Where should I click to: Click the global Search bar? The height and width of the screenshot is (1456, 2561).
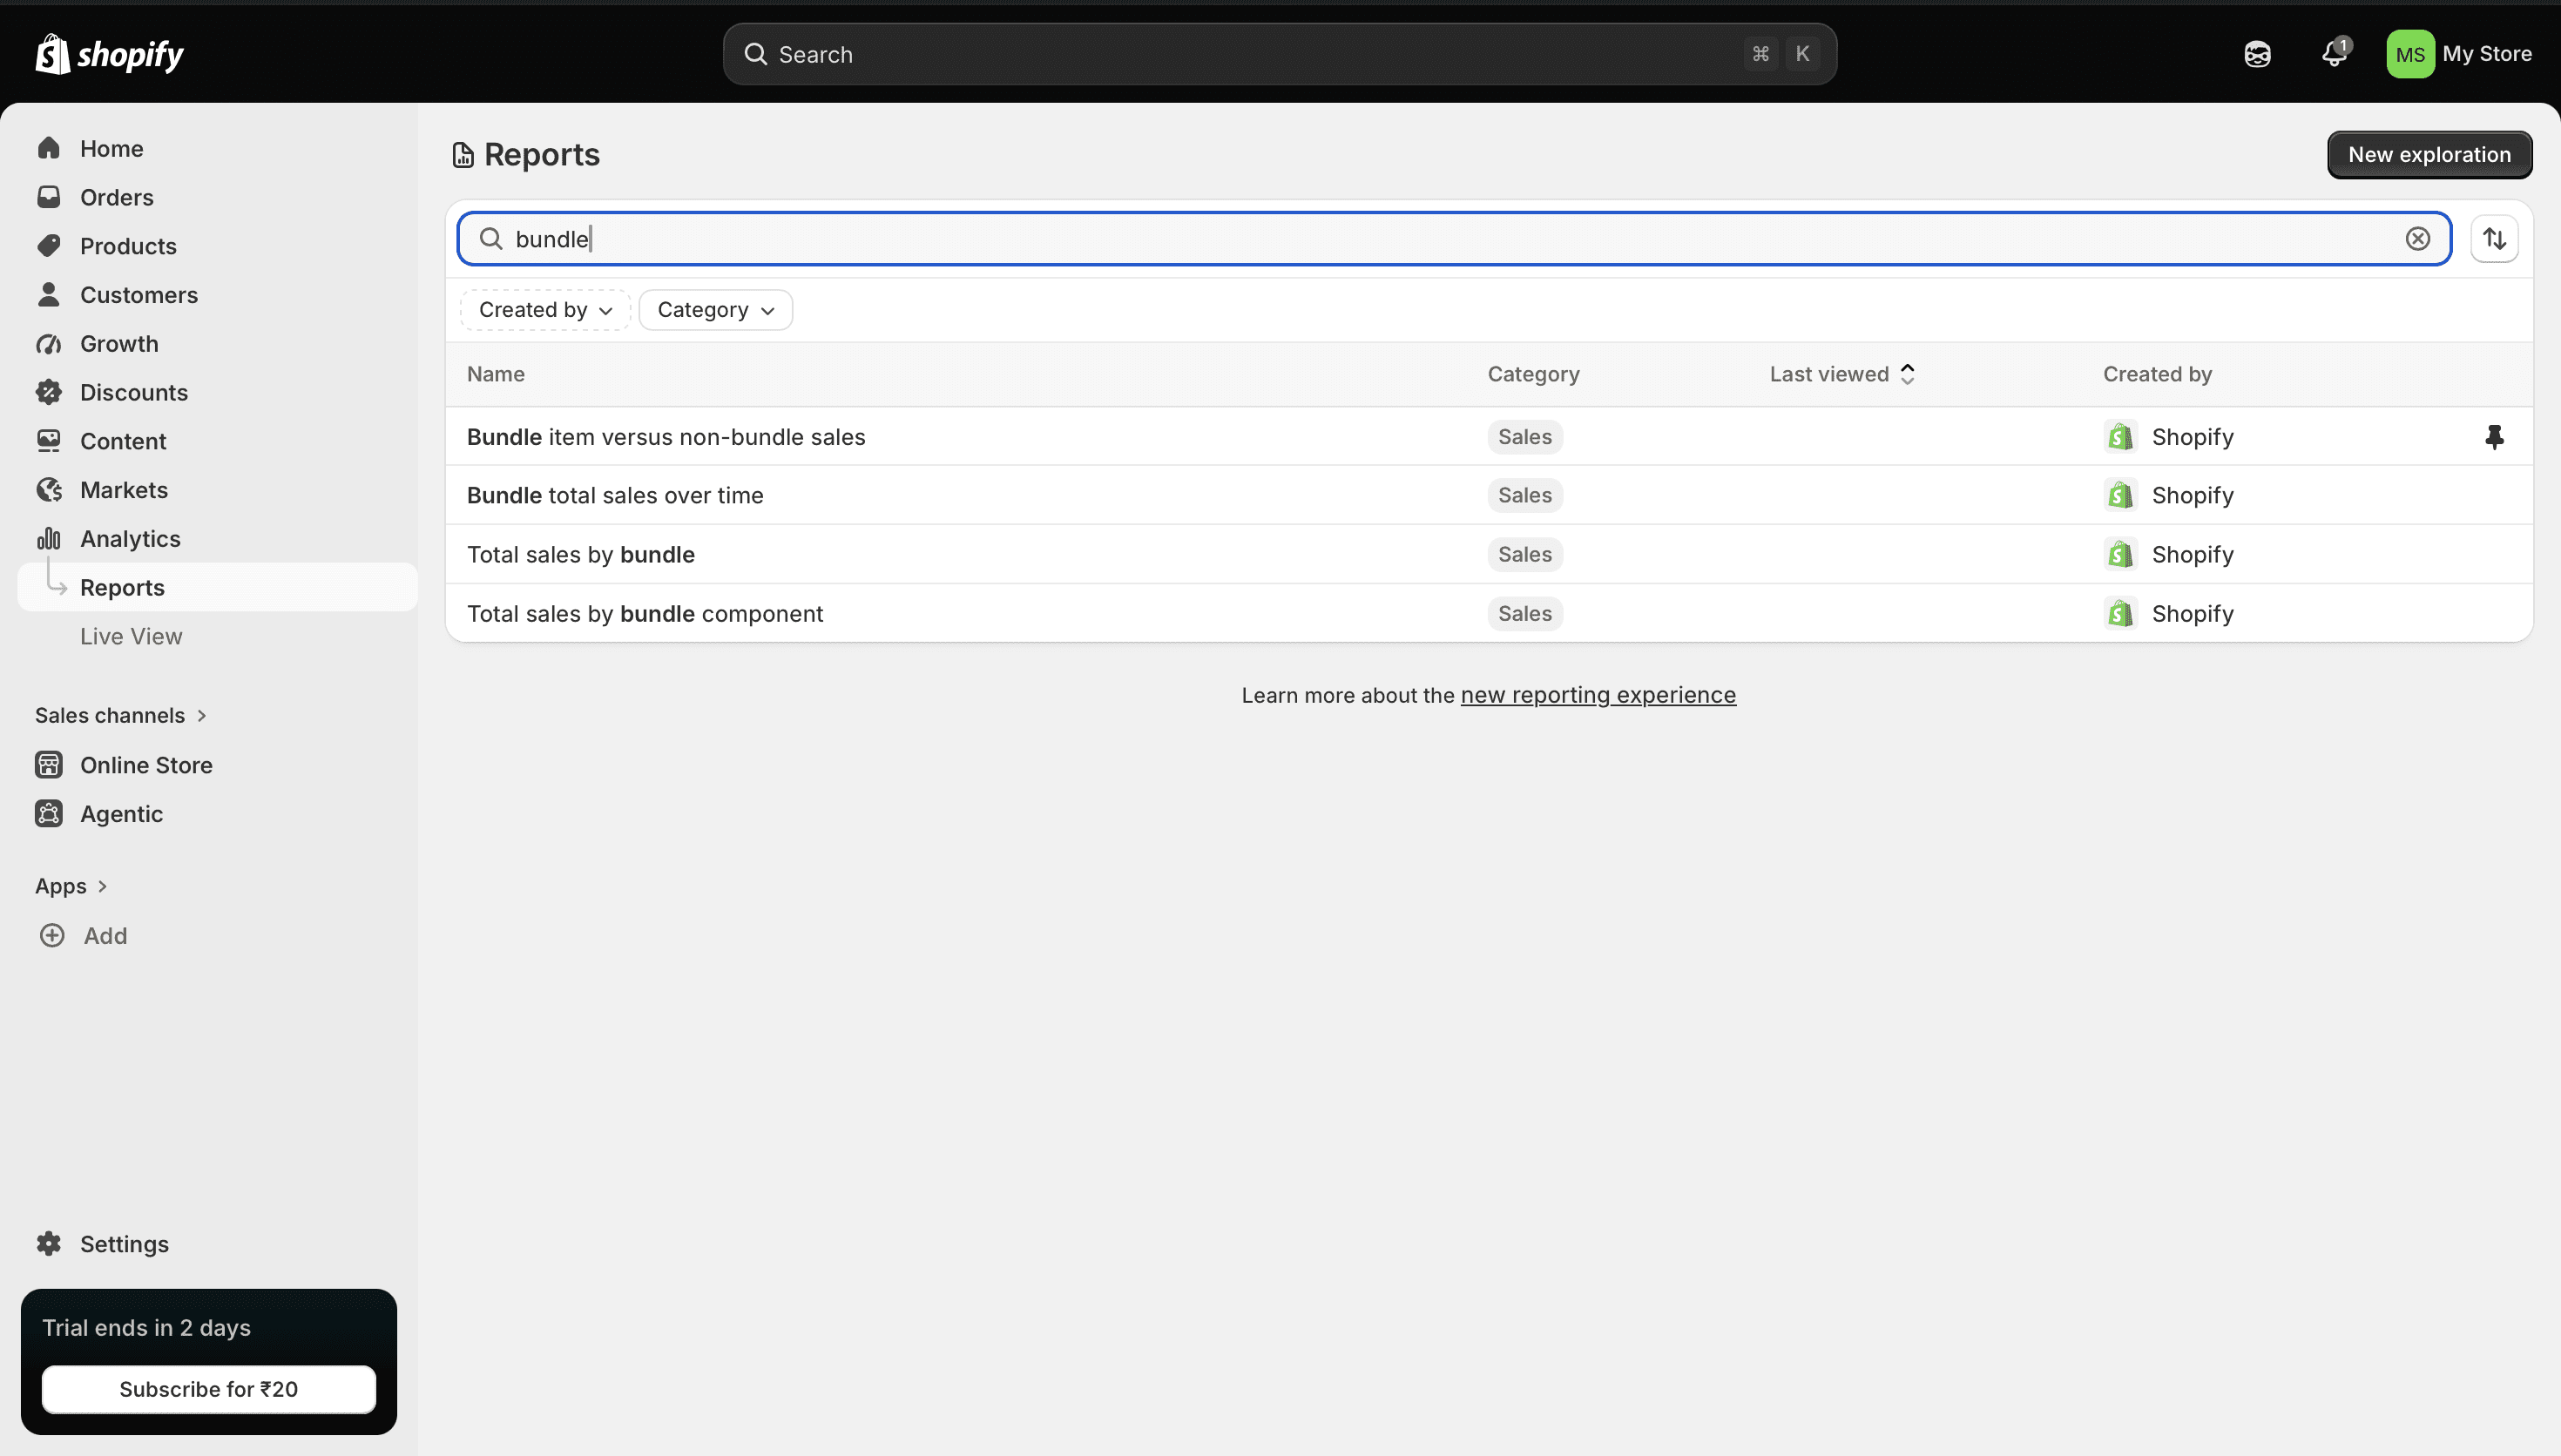tap(1279, 54)
